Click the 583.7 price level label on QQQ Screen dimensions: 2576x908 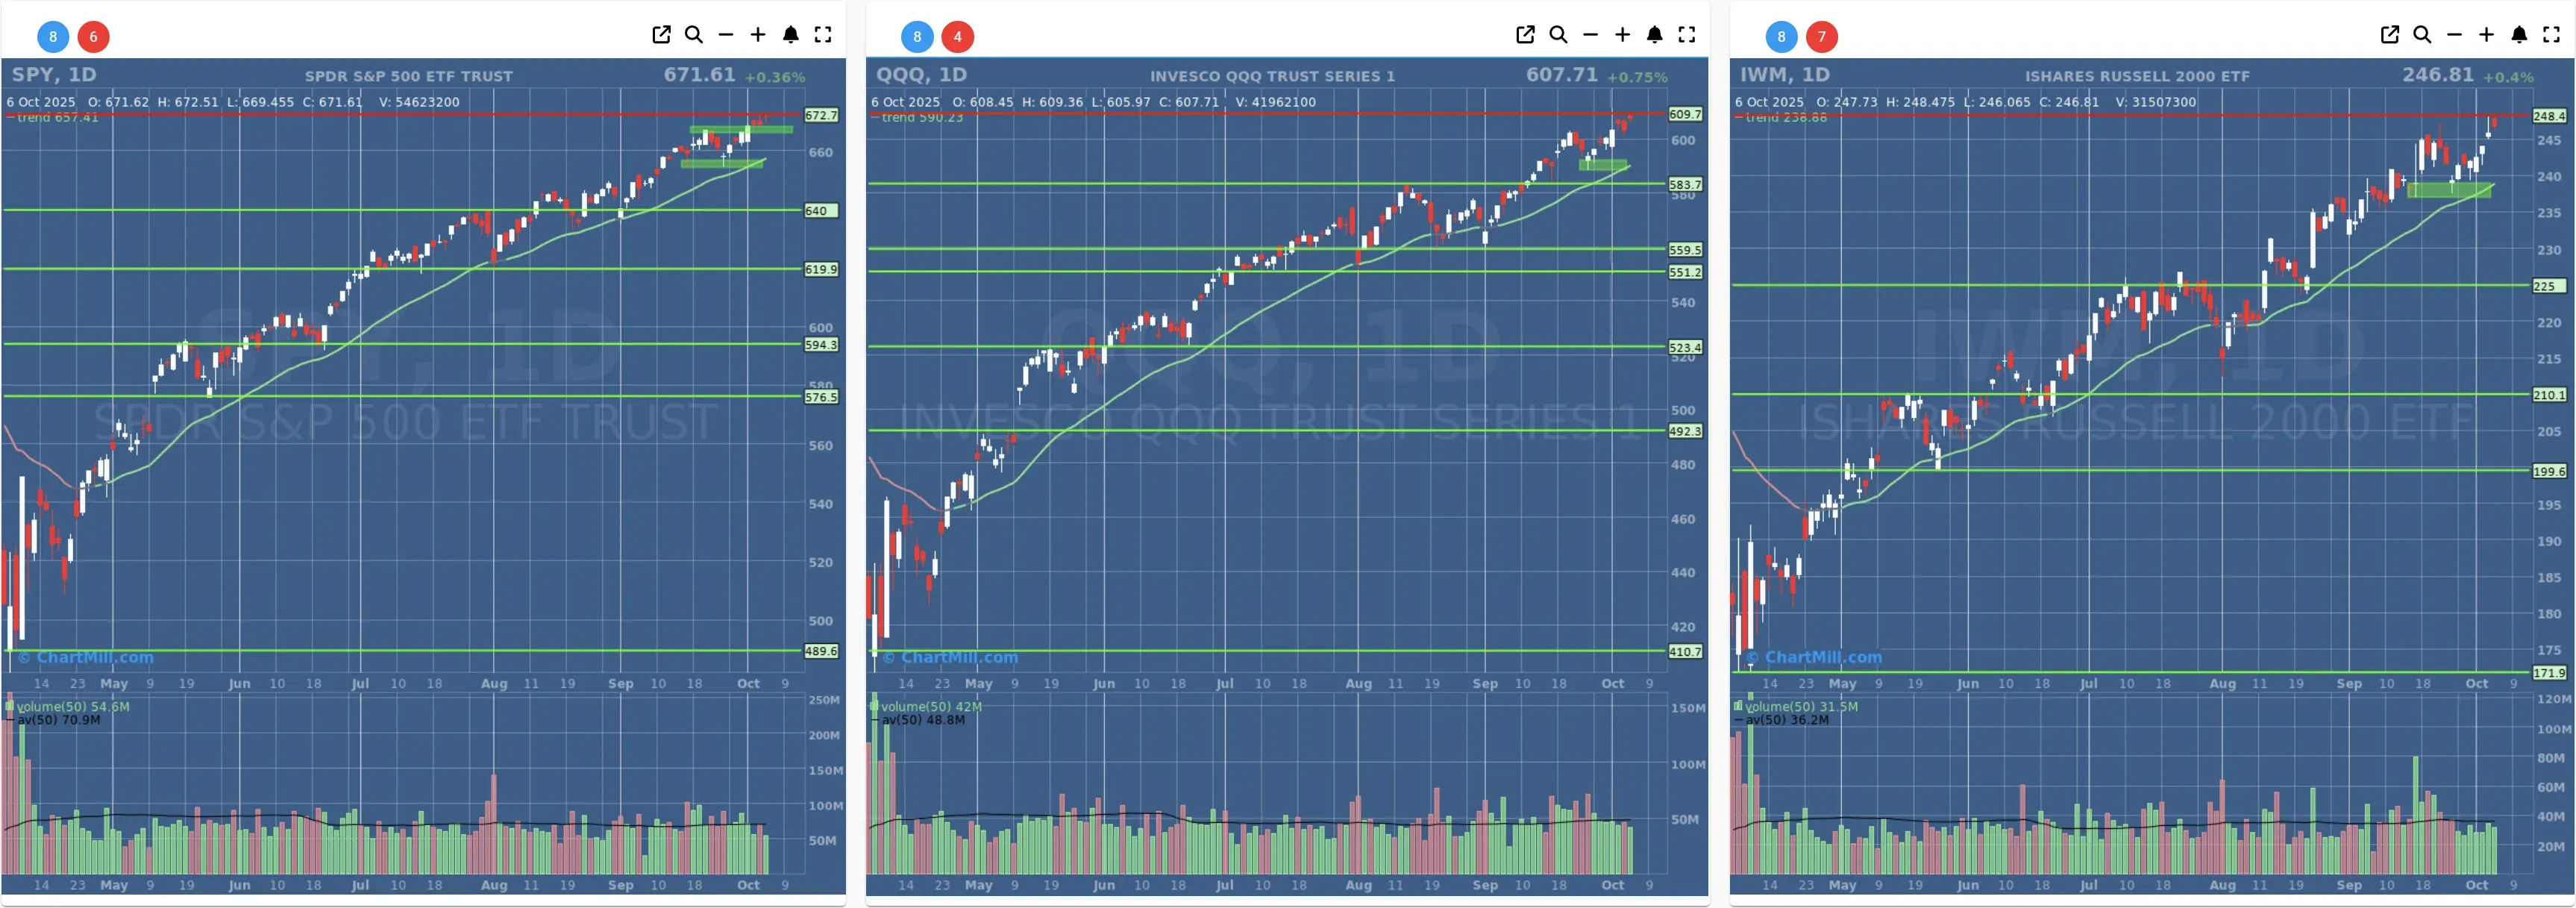click(1684, 185)
